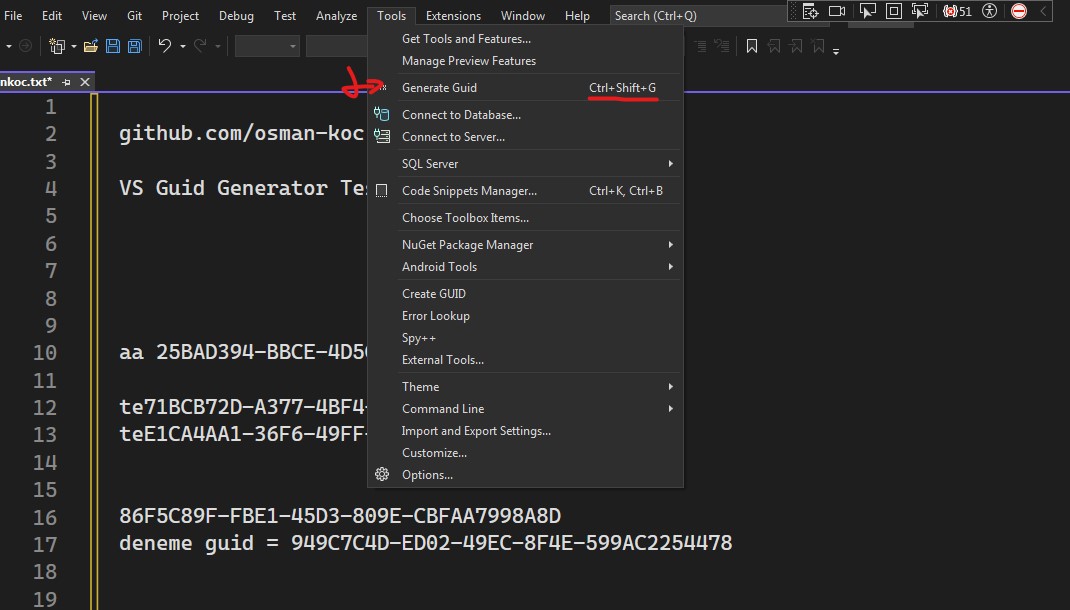Click the Save All icon
The height and width of the screenshot is (610, 1070).
[135, 46]
